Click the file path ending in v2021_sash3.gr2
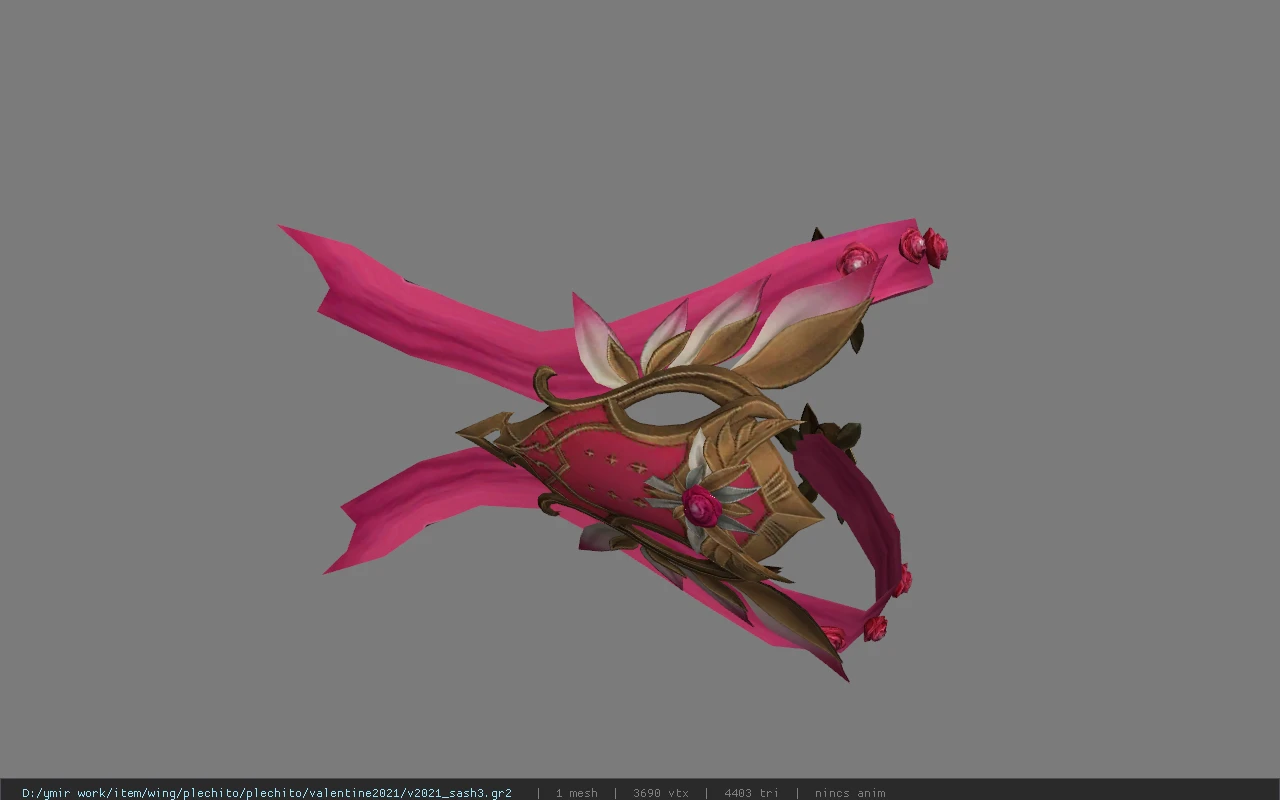The width and height of the screenshot is (1280, 800). pyautogui.click(x=267, y=793)
